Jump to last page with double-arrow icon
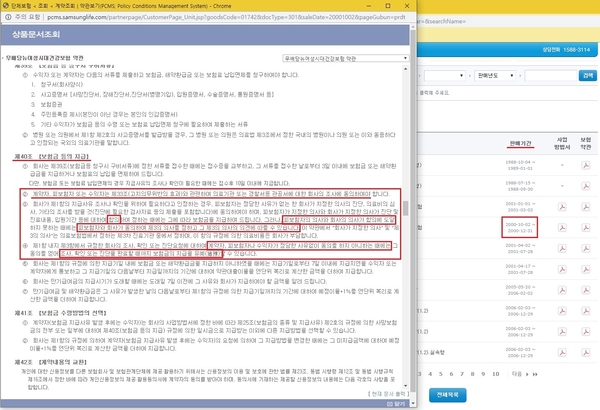 [535, 374]
